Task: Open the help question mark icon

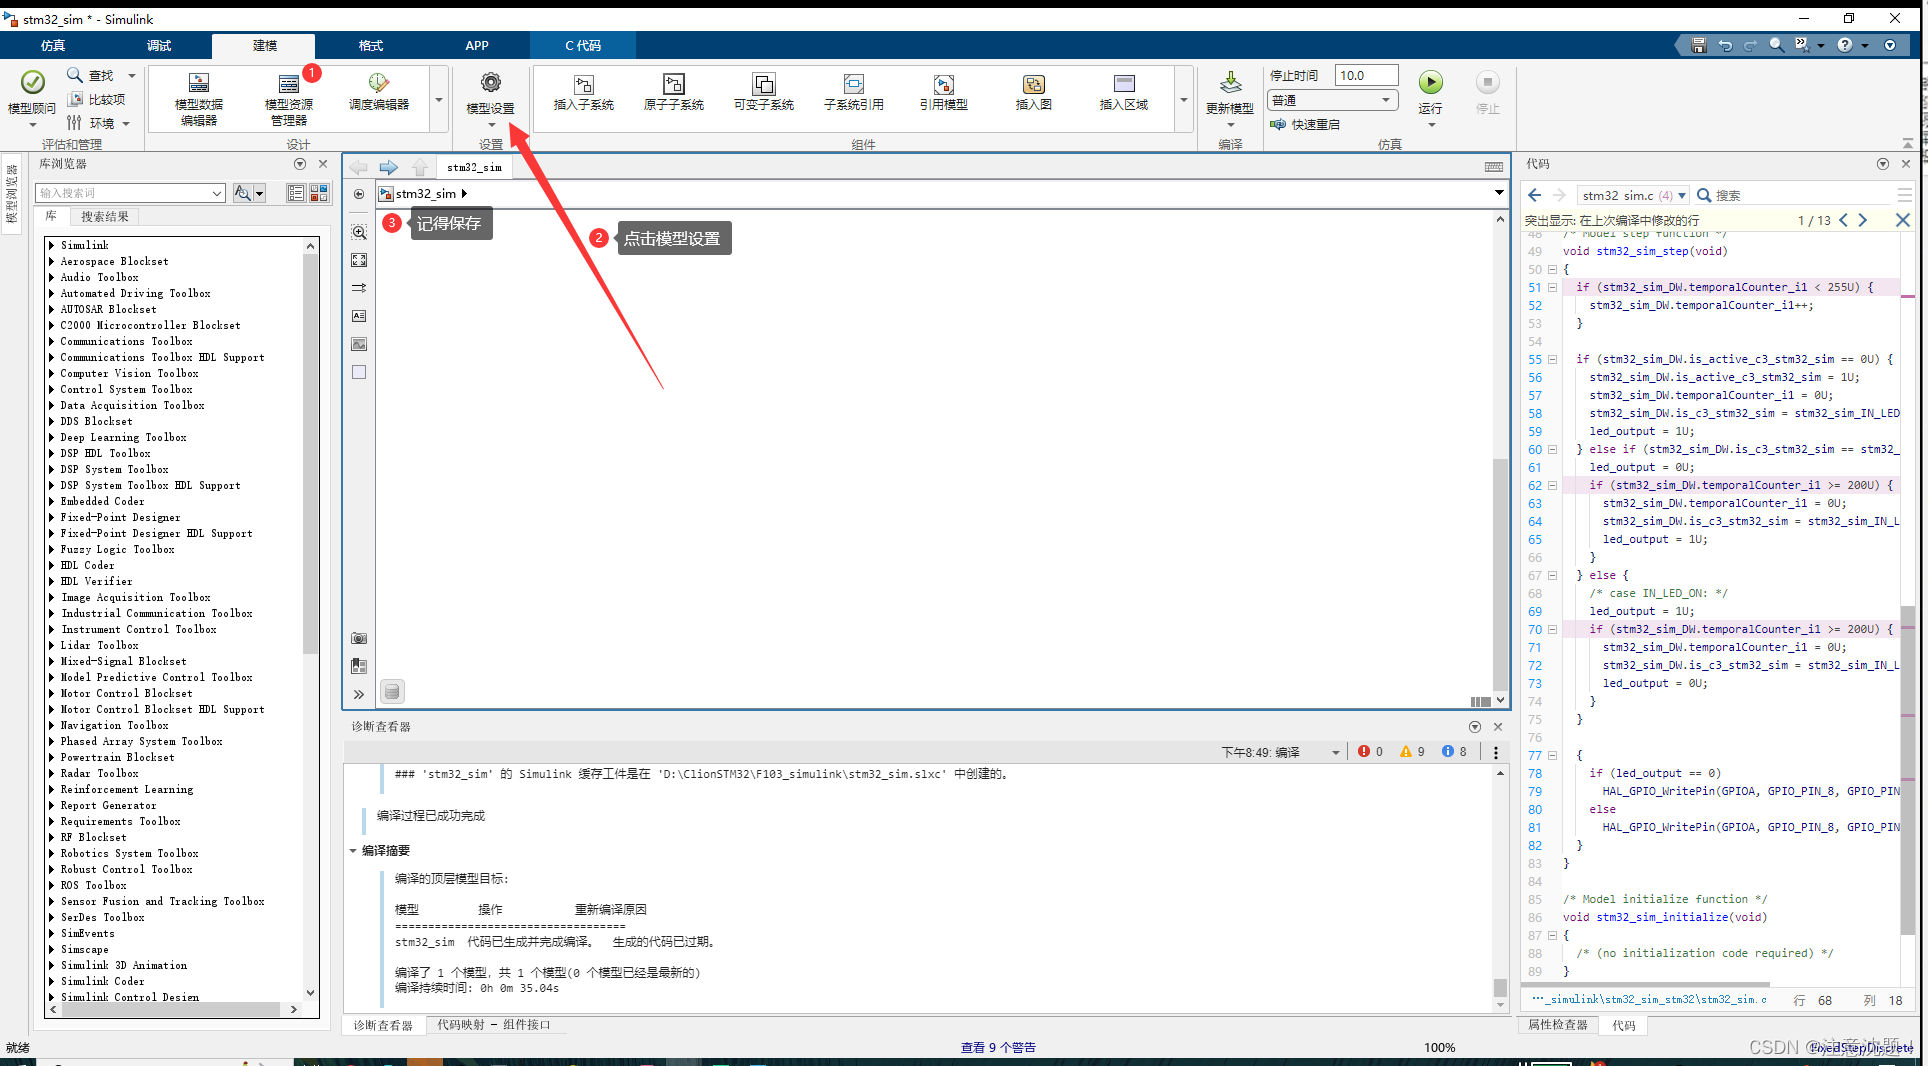Action: [x=1845, y=45]
